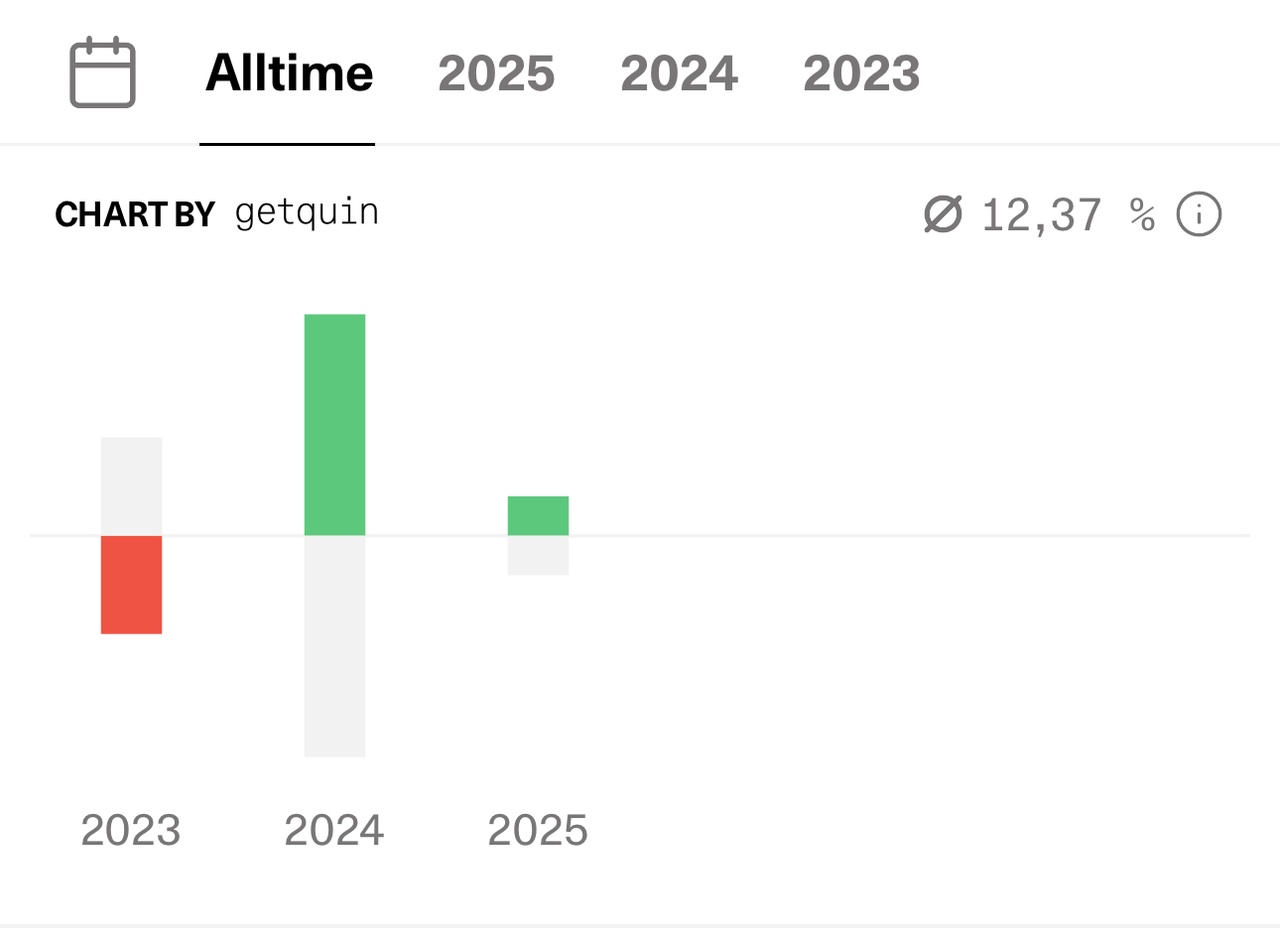Switch to the 2025 tab
The width and height of the screenshot is (1280, 950).
click(x=496, y=73)
